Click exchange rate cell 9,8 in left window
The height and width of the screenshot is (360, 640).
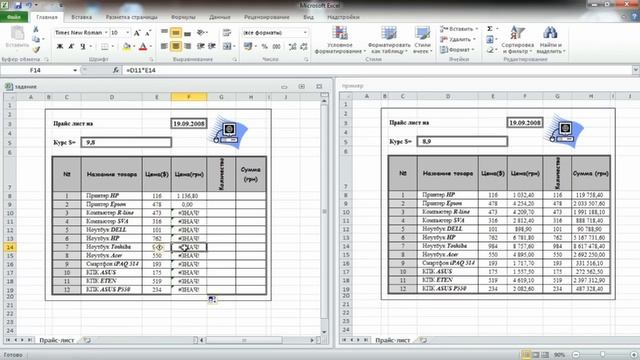pyautogui.click(x=126, y=142)
